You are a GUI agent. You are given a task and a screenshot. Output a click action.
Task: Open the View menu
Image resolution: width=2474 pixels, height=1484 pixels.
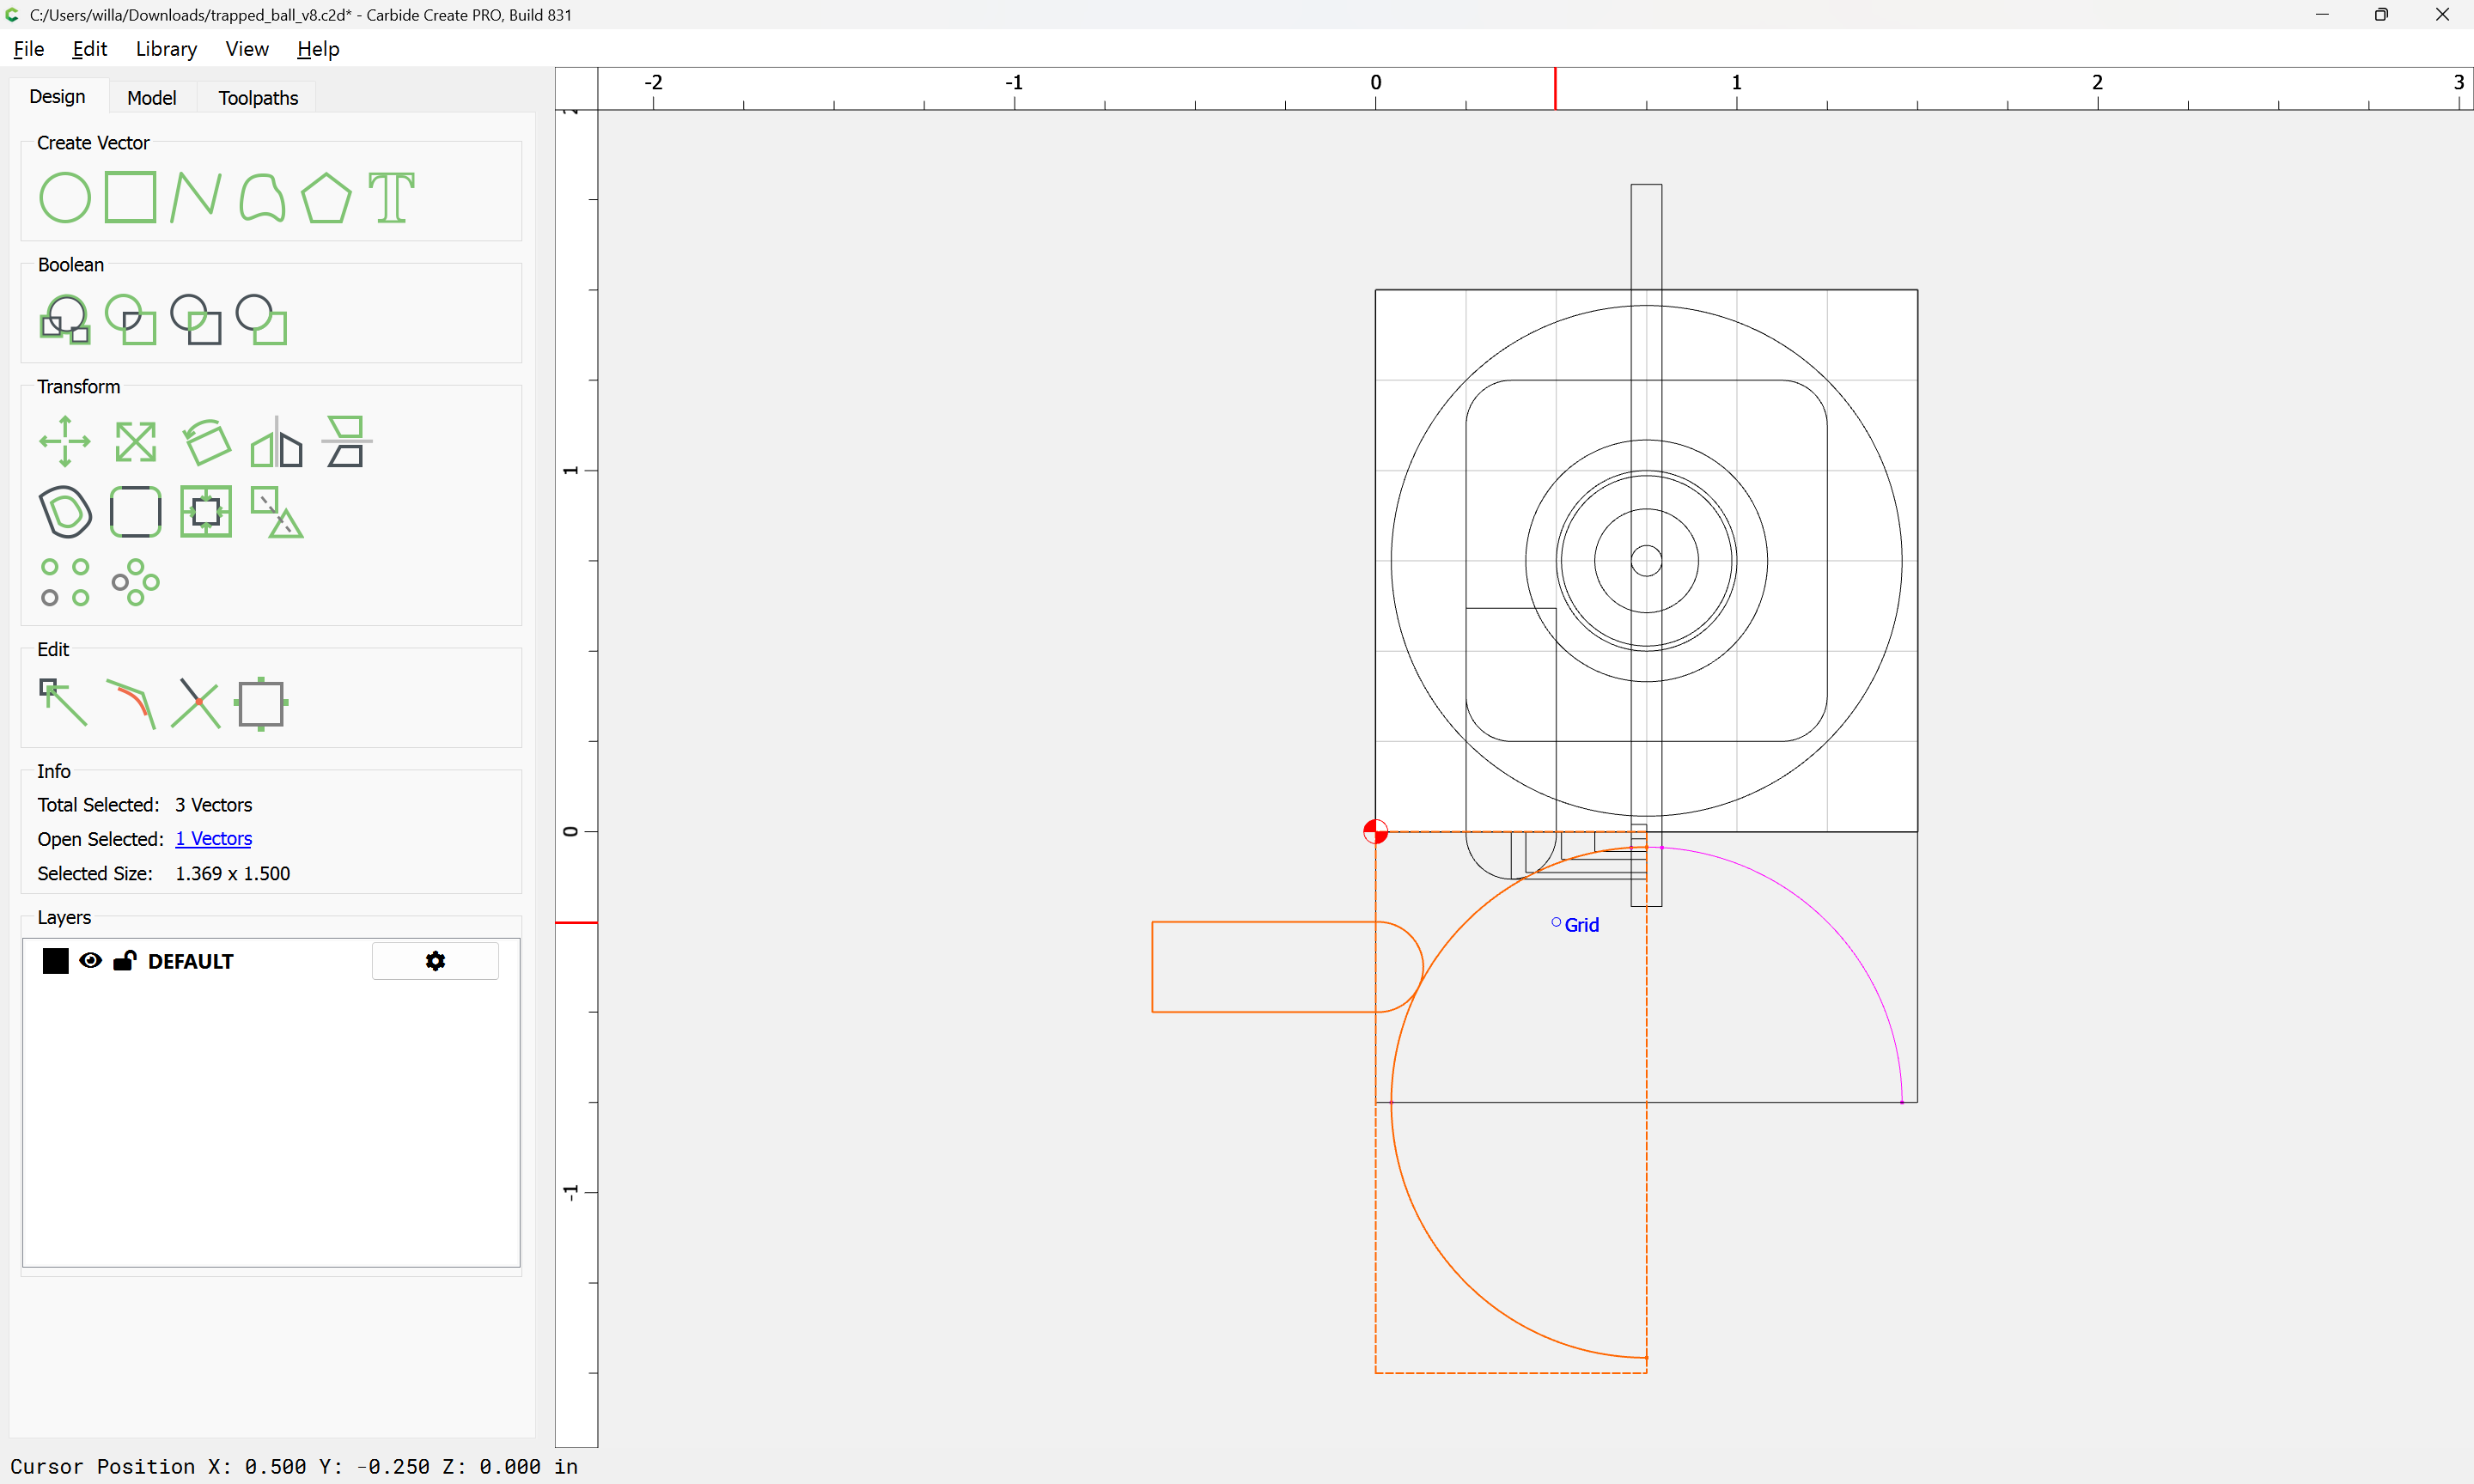(x=246, y=49)
